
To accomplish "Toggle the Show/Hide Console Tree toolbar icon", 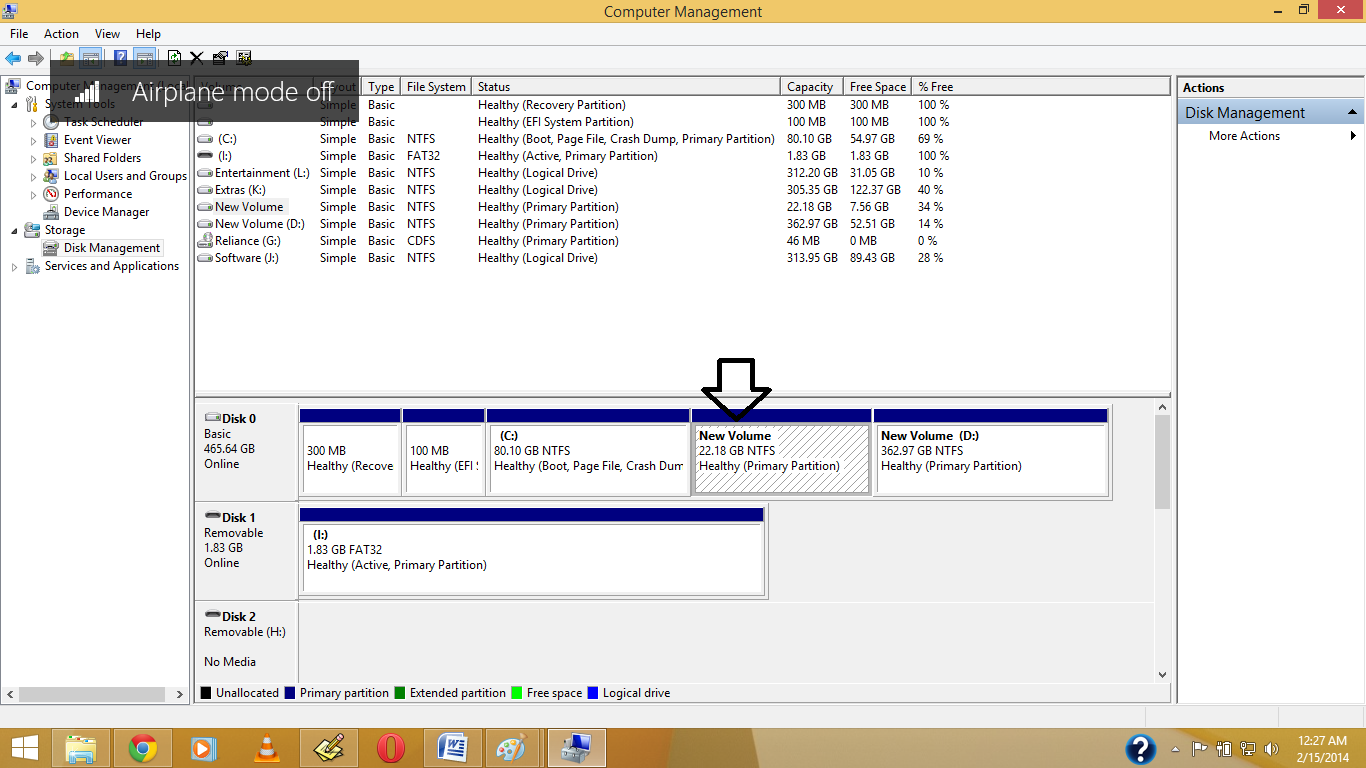I will pos(91,58).
